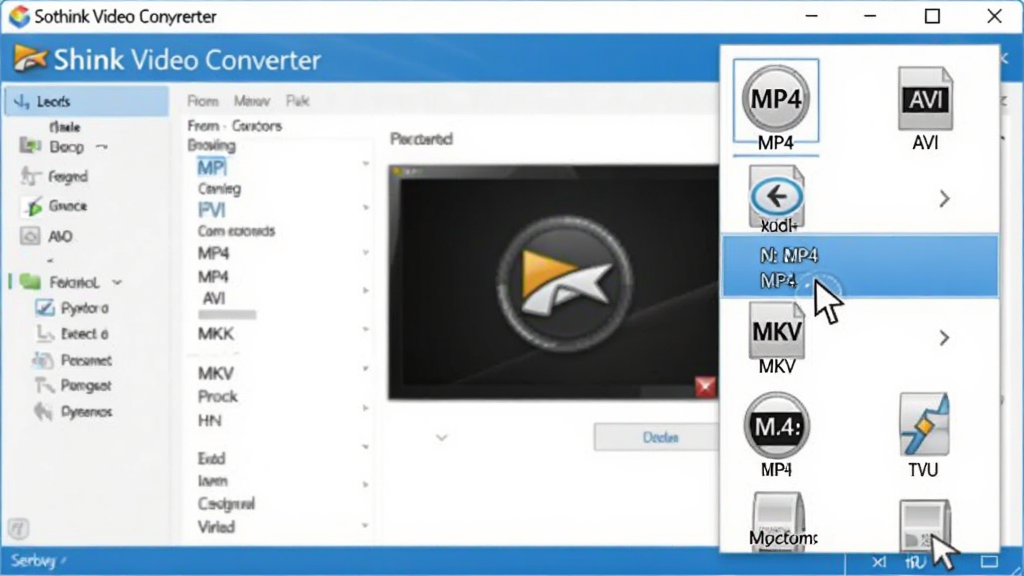The image size is (1024, 576).
Task: Click the Serbvy status bar label
Action: click(x=33, y=561)
